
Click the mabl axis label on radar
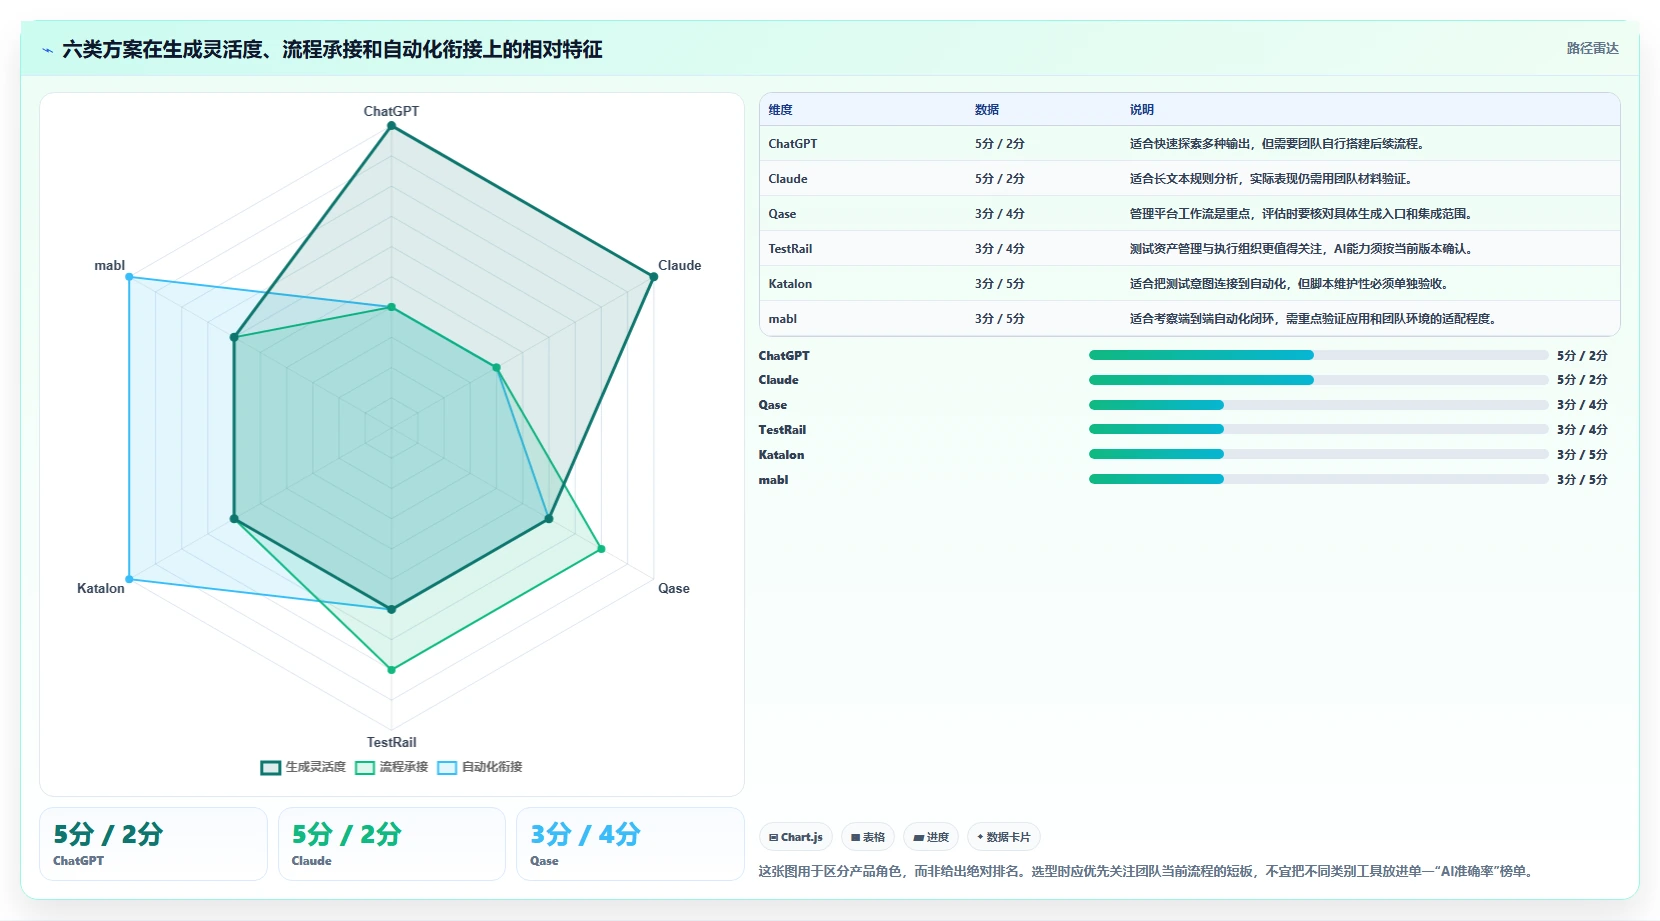(x=109, y=265)
